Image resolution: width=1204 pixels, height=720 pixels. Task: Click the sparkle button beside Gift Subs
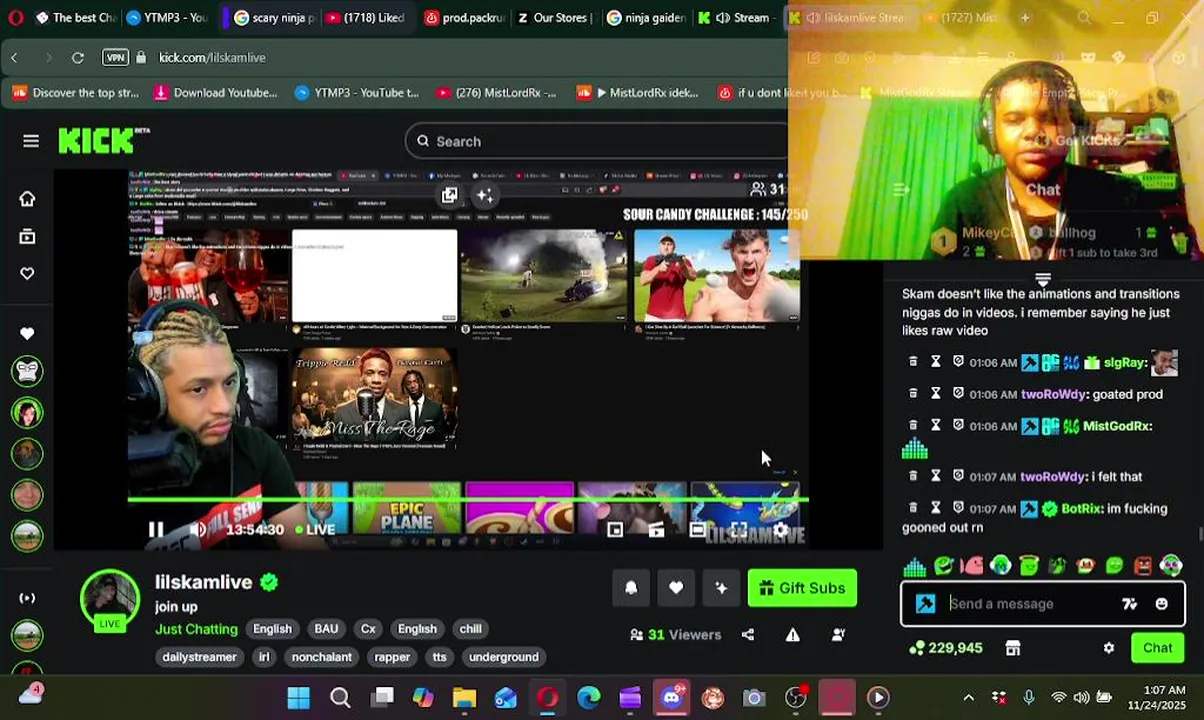tap(721, 588)
